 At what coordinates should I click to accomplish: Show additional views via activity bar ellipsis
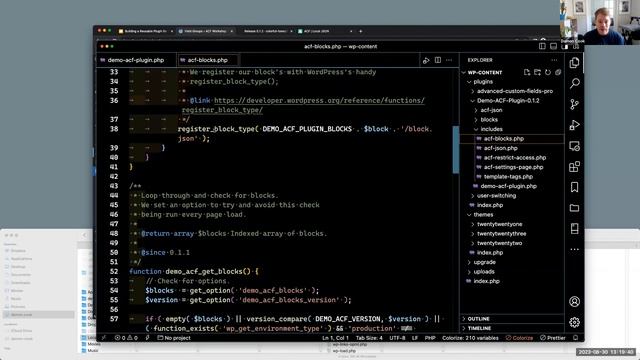click(574, 249)
